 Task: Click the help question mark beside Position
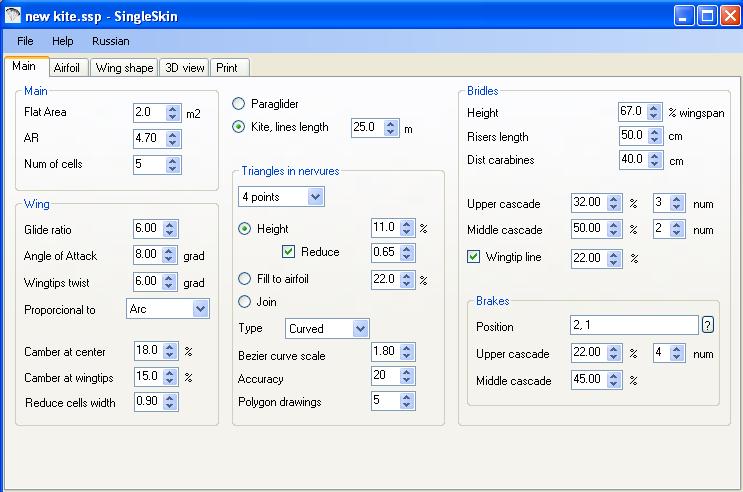point(708,325)
